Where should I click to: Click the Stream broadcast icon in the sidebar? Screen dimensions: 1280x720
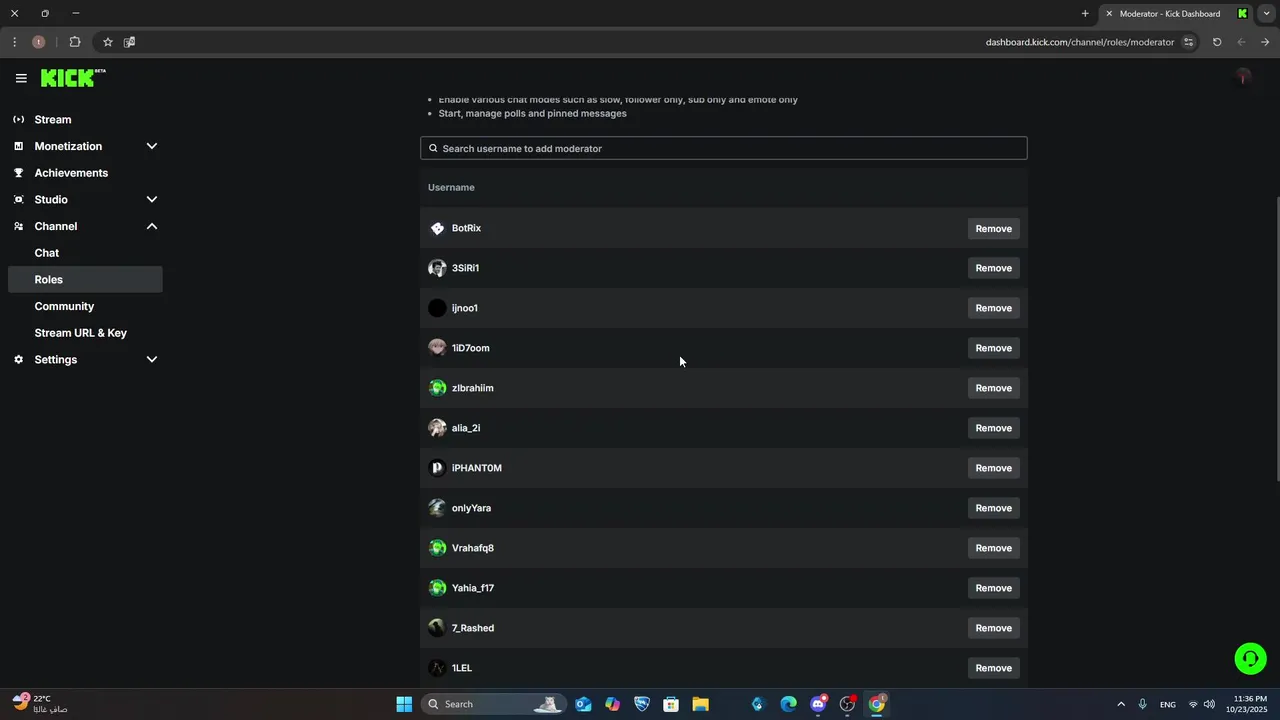click(18, 119)
